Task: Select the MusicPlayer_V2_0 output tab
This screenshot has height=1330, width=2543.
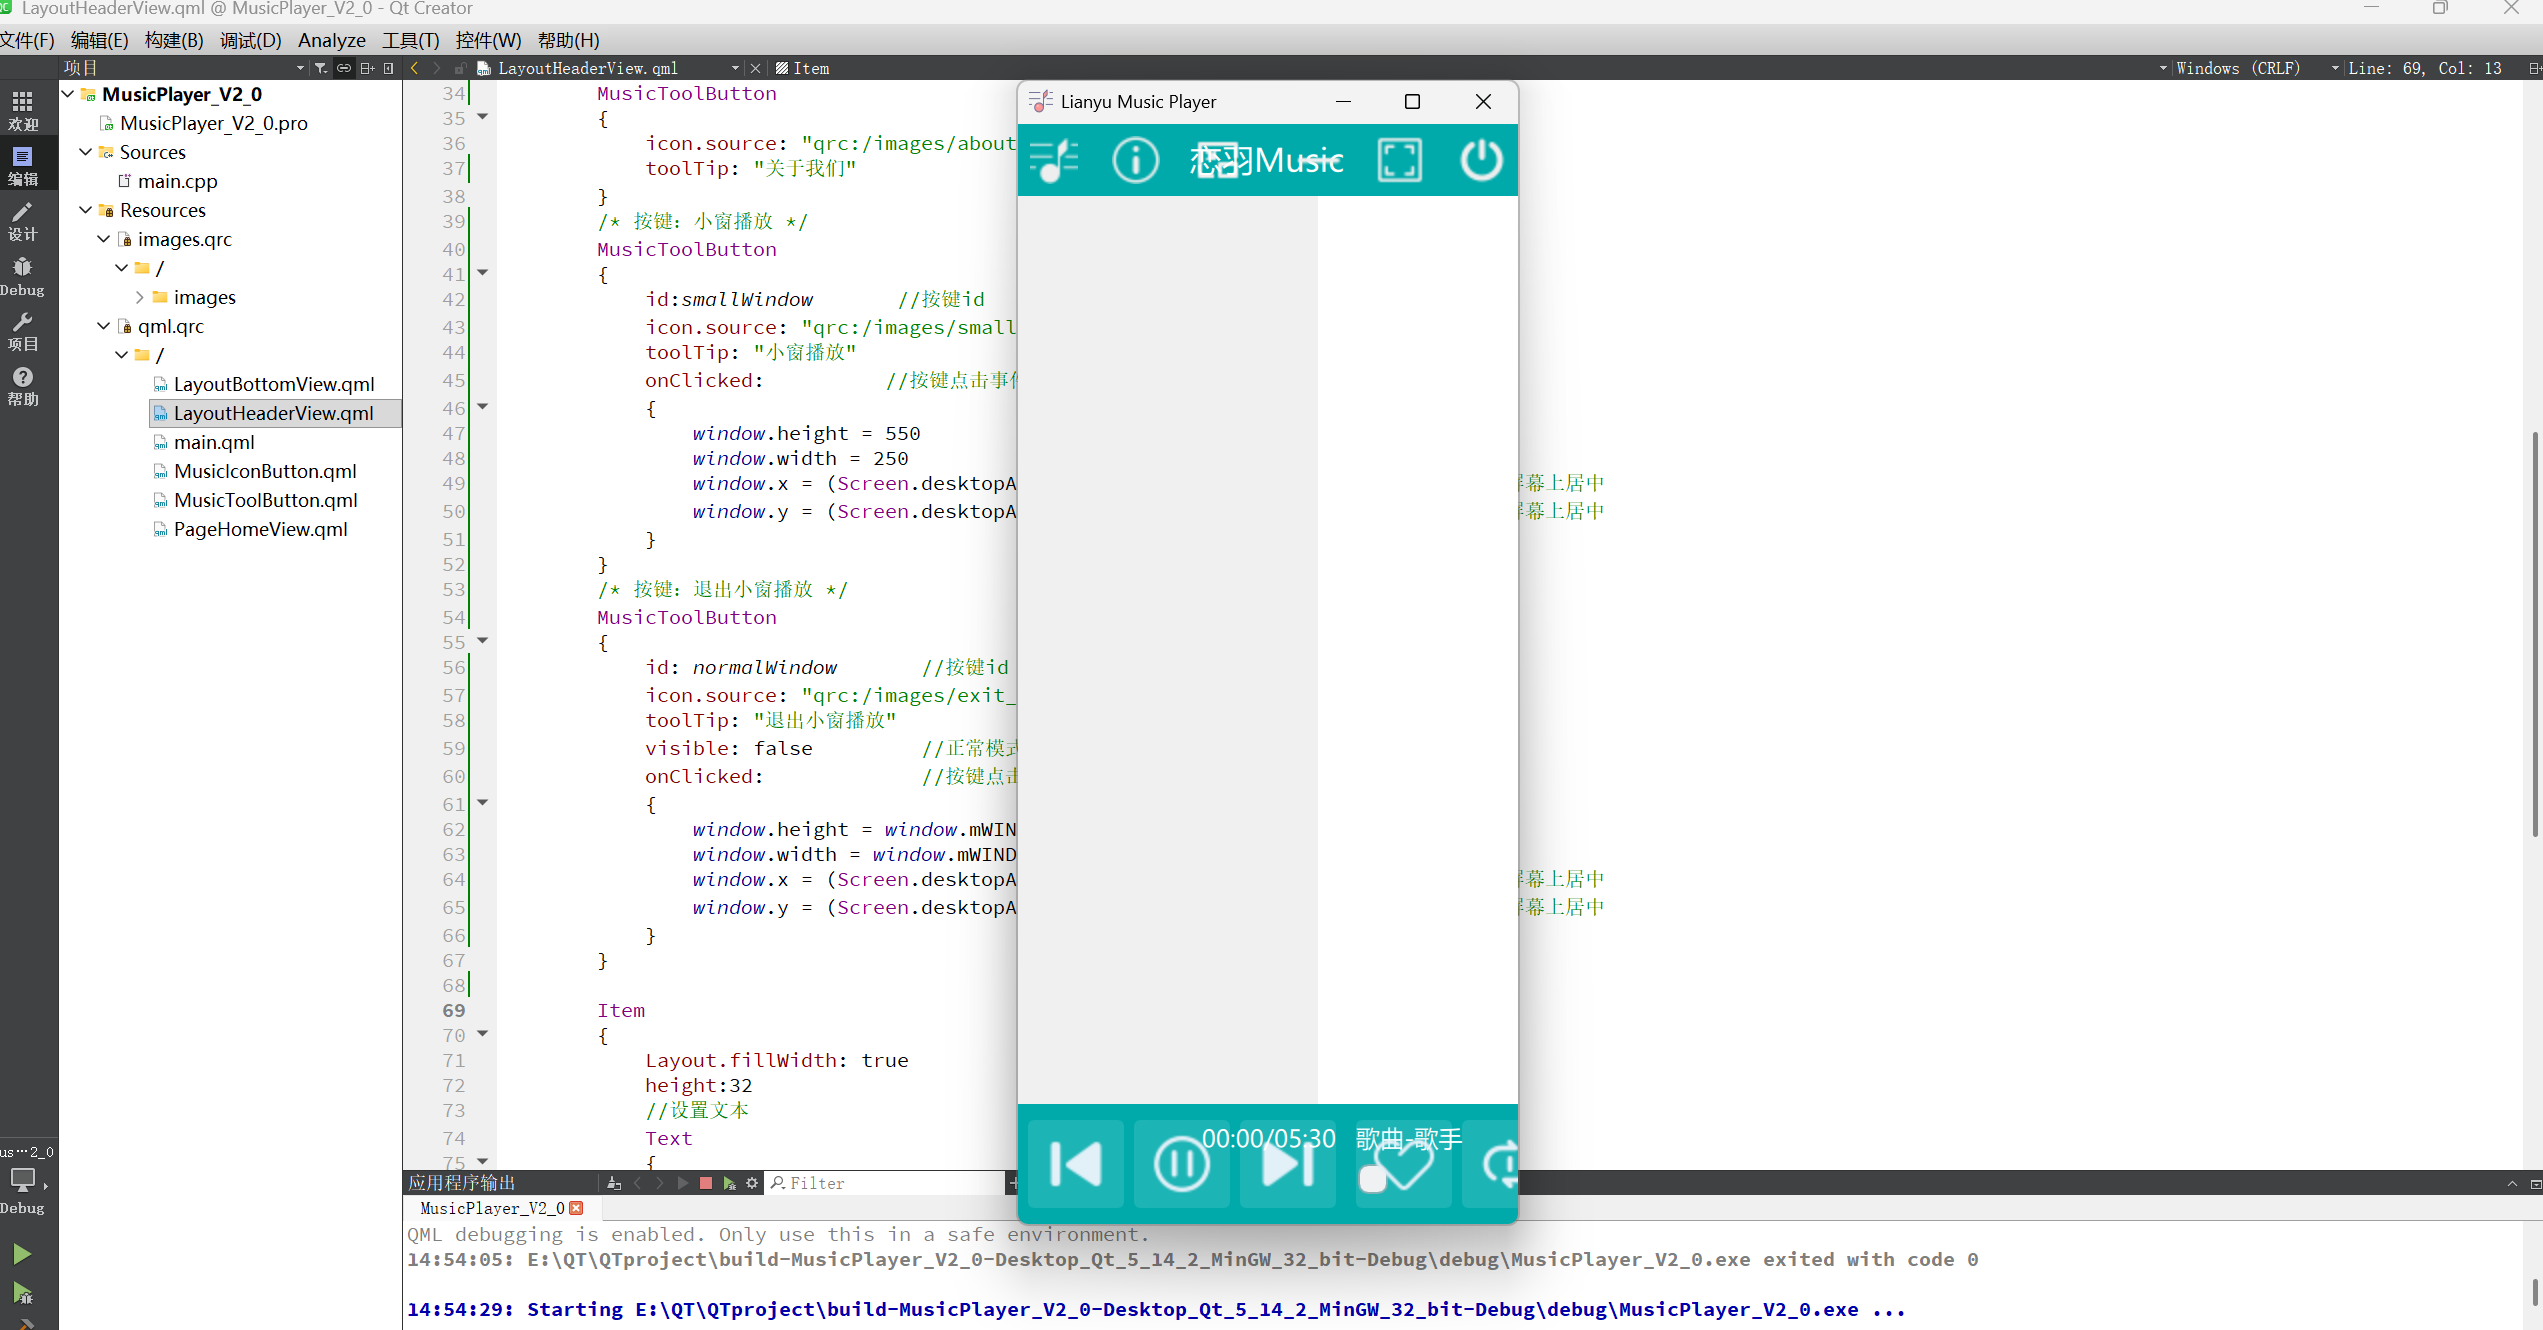Action: click(x=492, y=1208)
